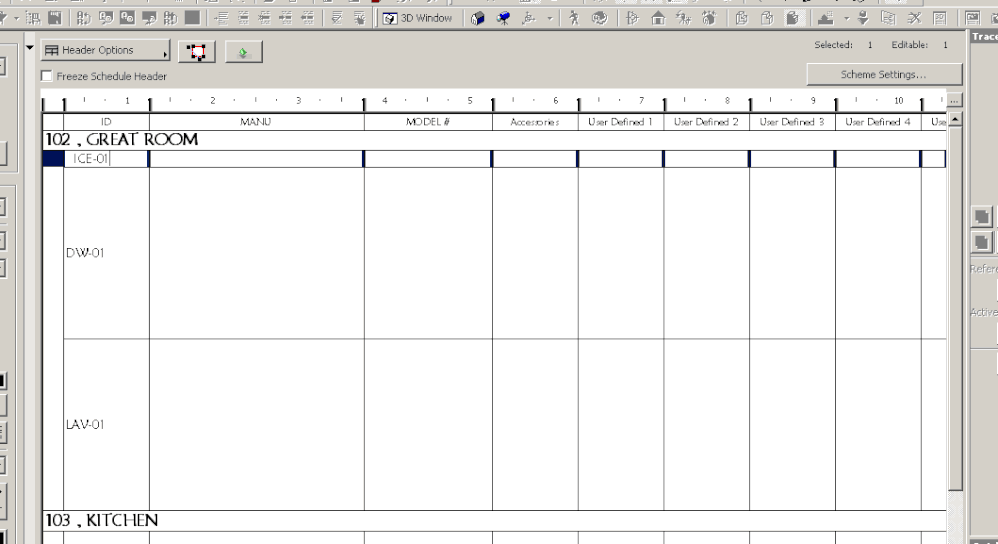Click the first icon in the Trace panel
The width and height of the screenshot is (998, 544).
coord(981,216)
